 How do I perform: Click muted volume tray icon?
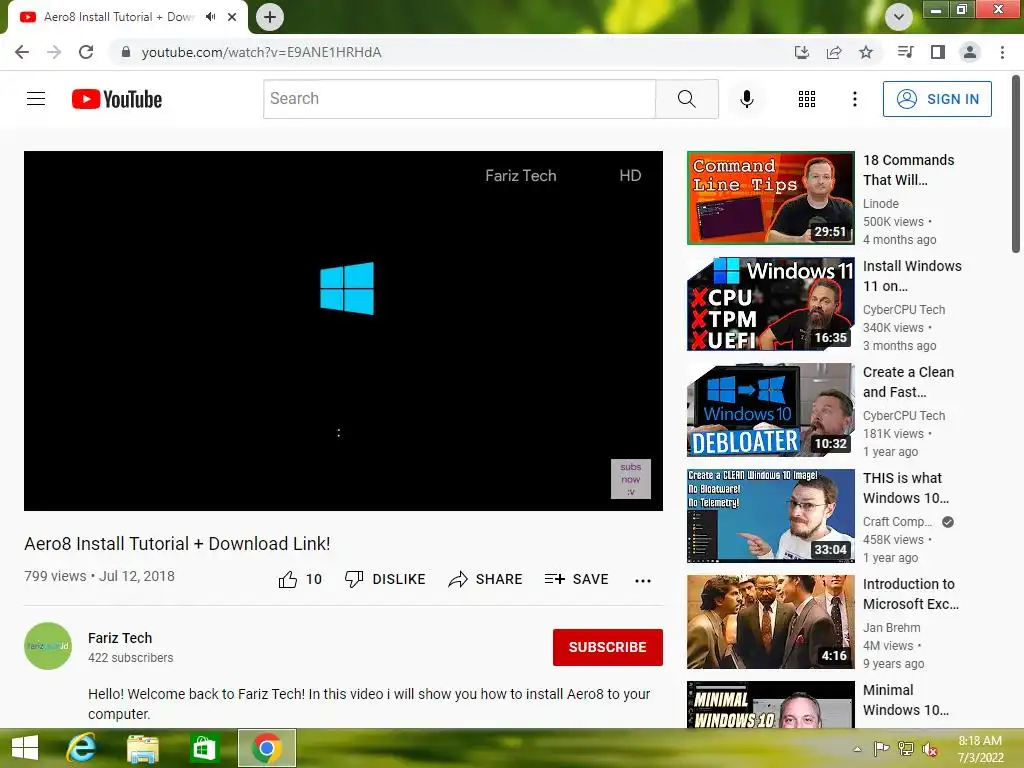(x=930, y=749)
